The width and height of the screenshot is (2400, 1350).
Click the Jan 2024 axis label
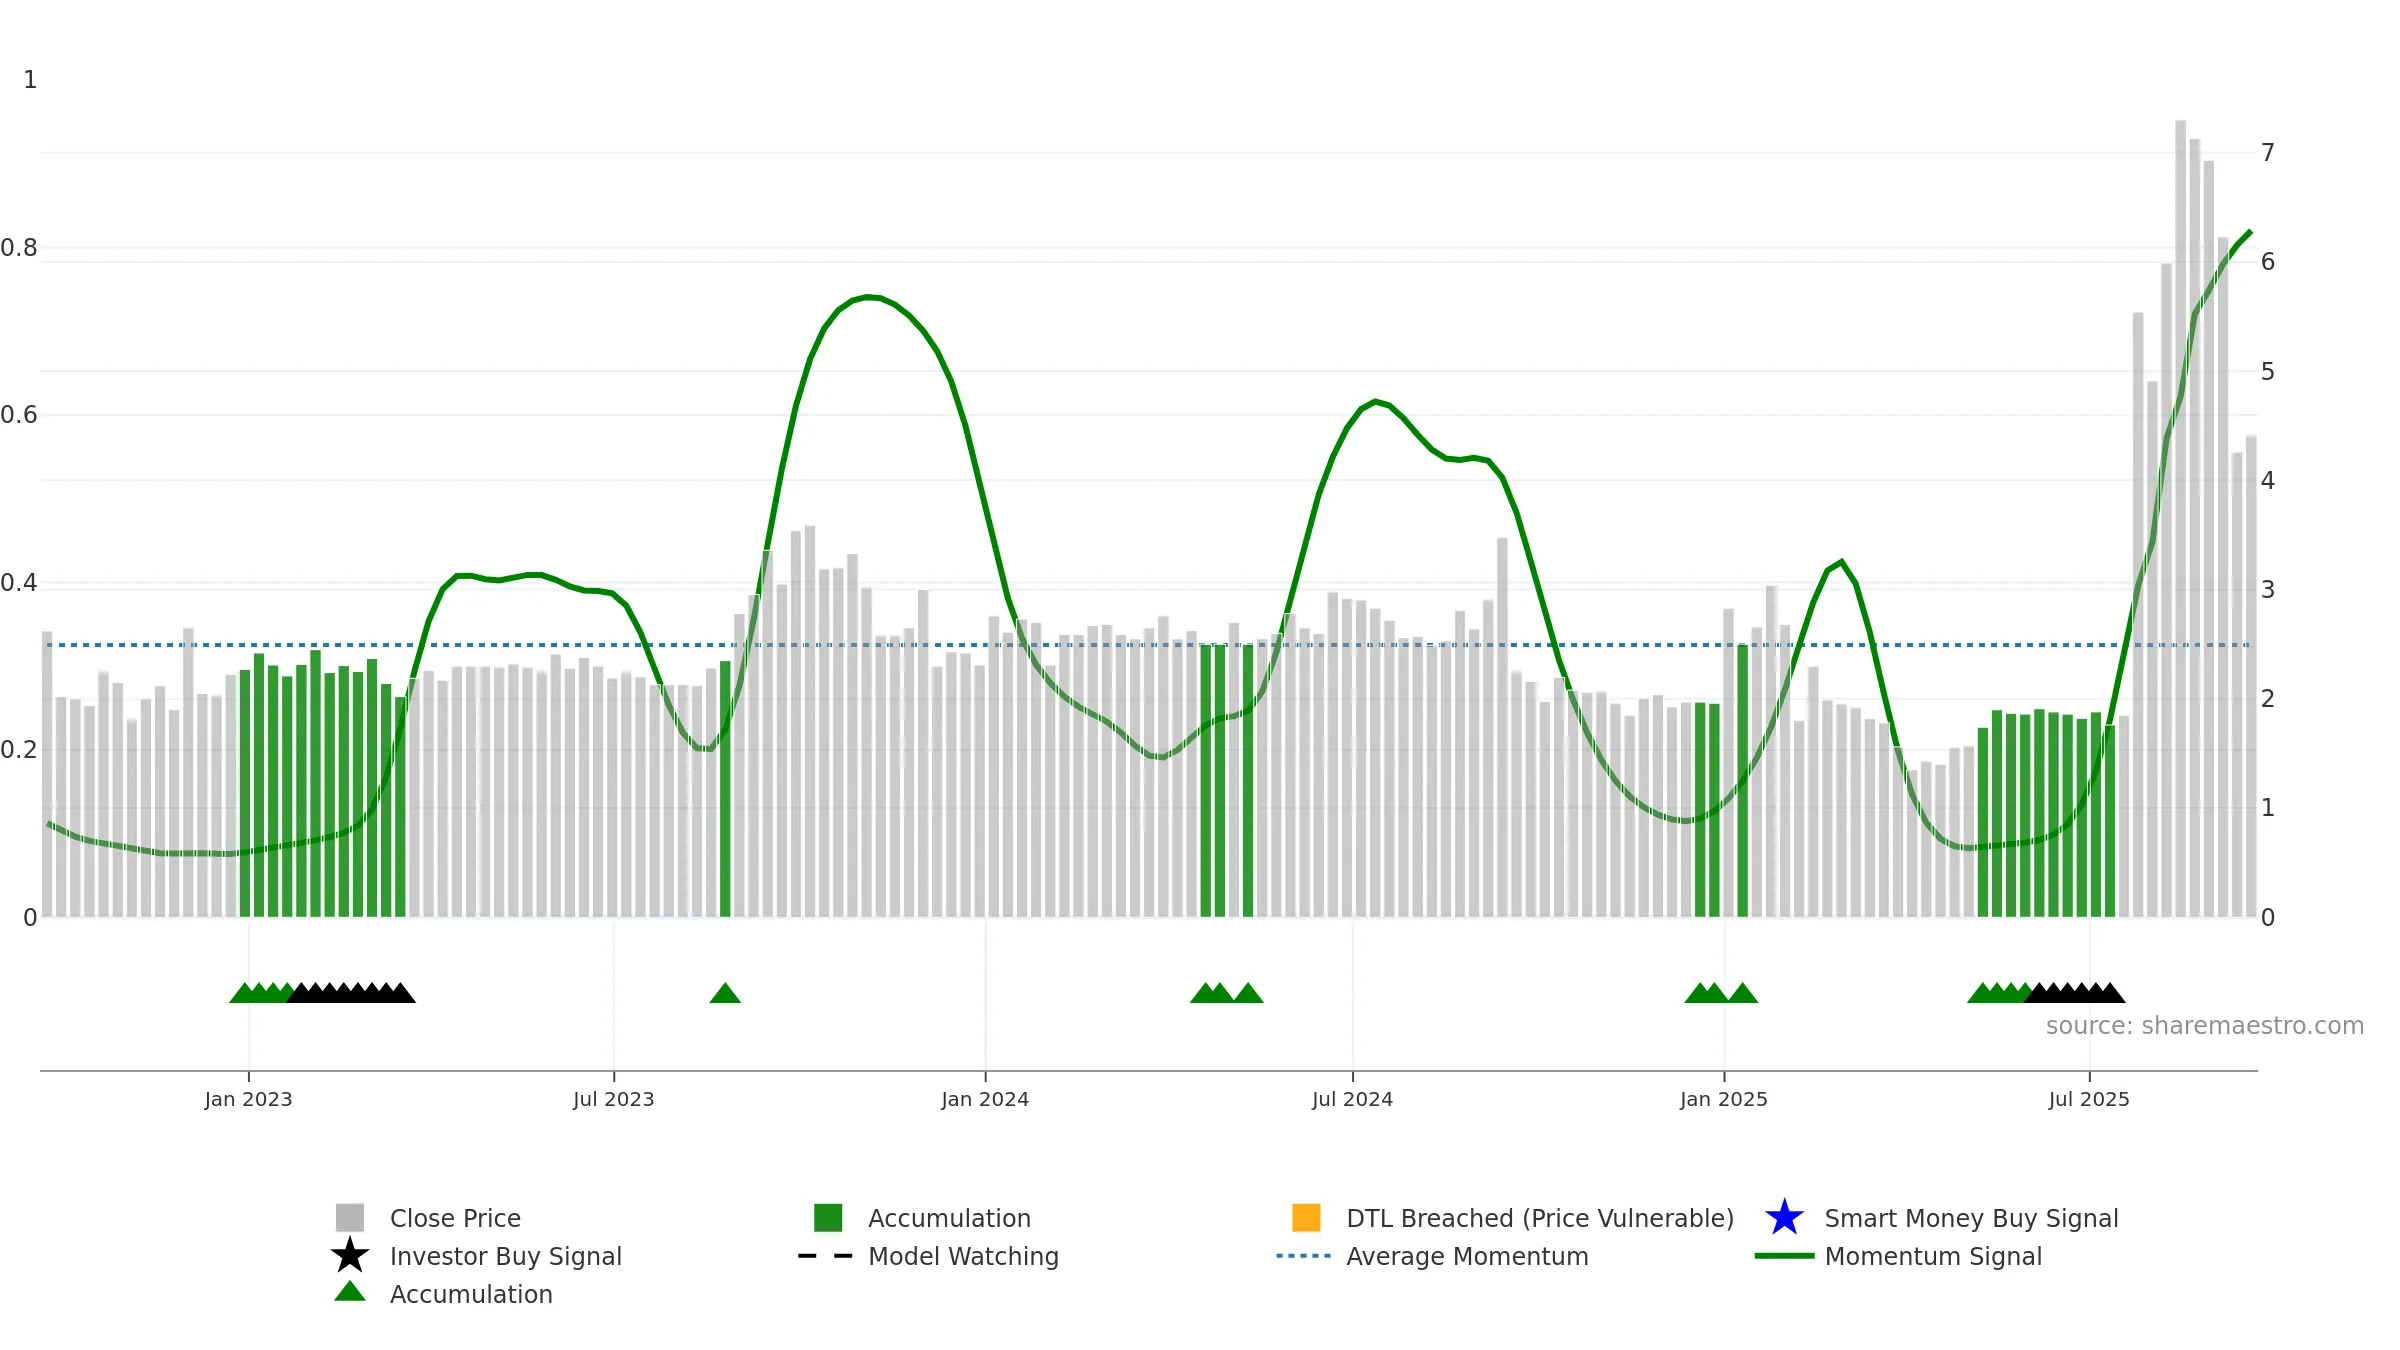985,1099
